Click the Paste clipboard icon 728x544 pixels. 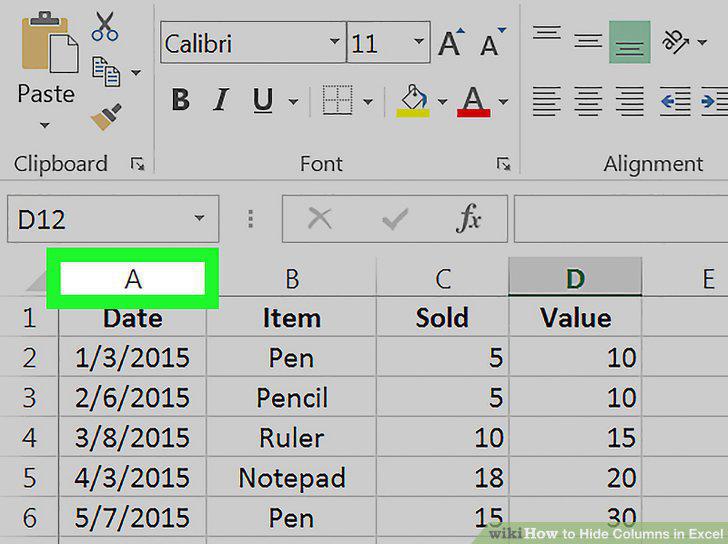point(50,43)
